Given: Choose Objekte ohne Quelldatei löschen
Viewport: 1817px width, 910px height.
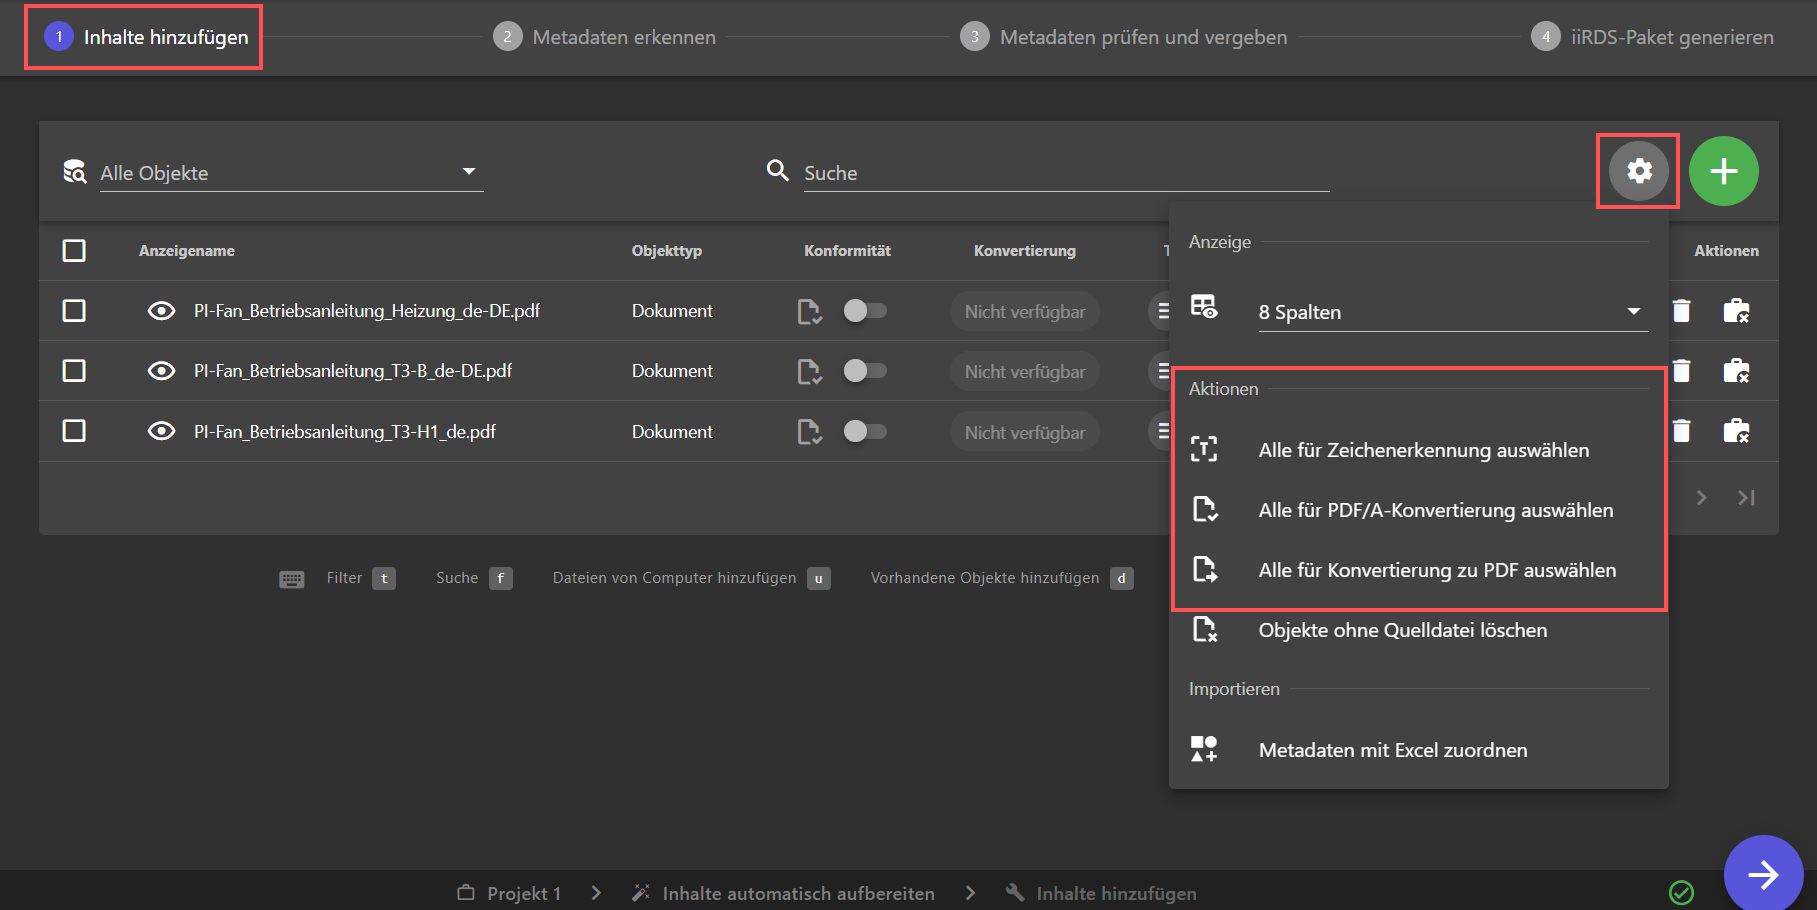Looking at the screenshot, I should (1418, 630).
